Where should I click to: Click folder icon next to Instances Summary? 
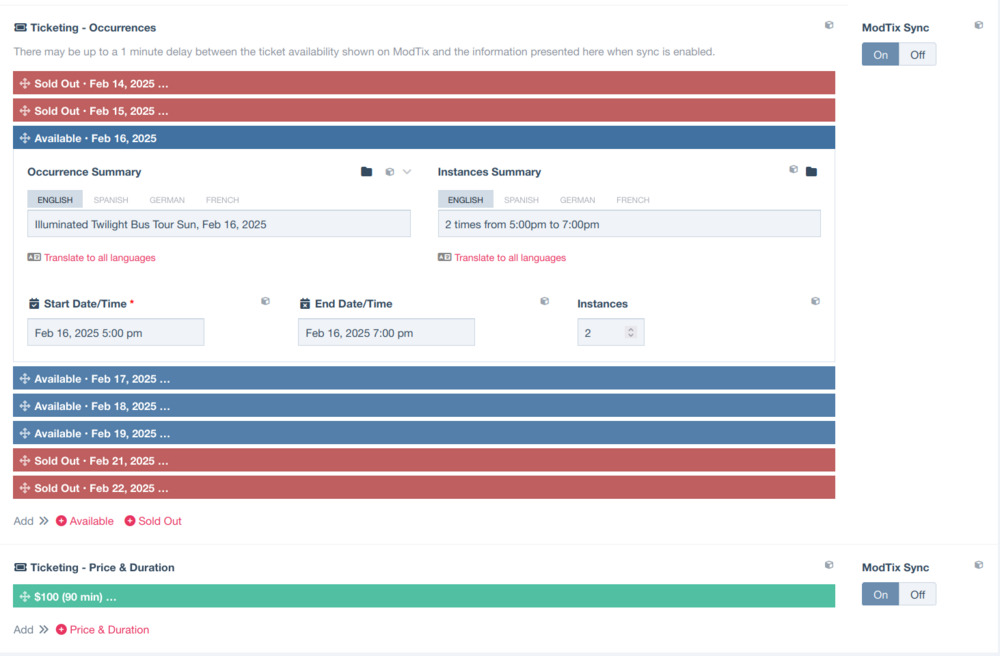point(811,172)
